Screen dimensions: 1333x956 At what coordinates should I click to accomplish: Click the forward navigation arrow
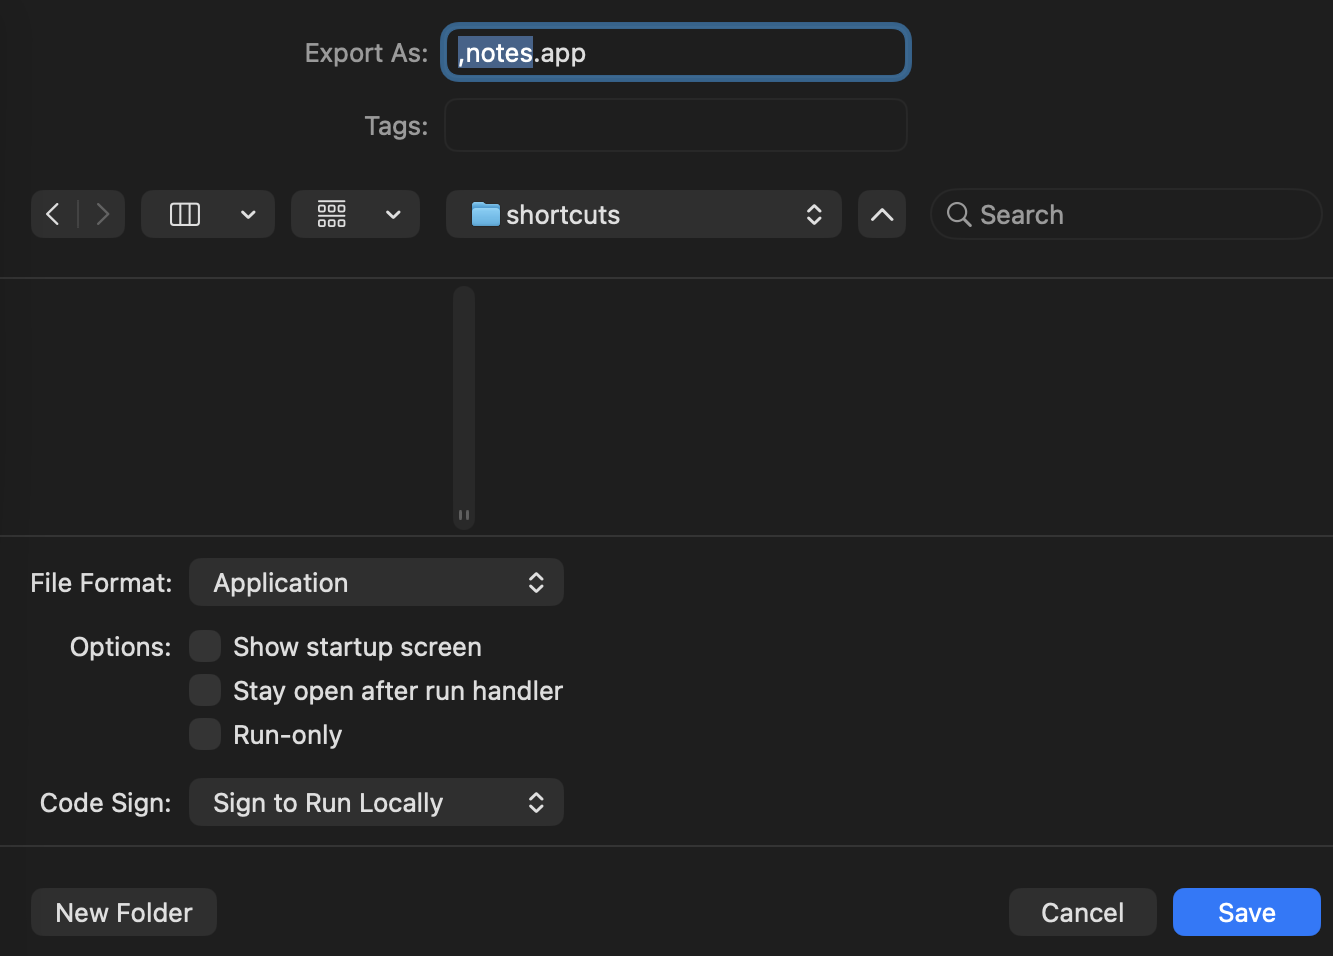[101, 213]
